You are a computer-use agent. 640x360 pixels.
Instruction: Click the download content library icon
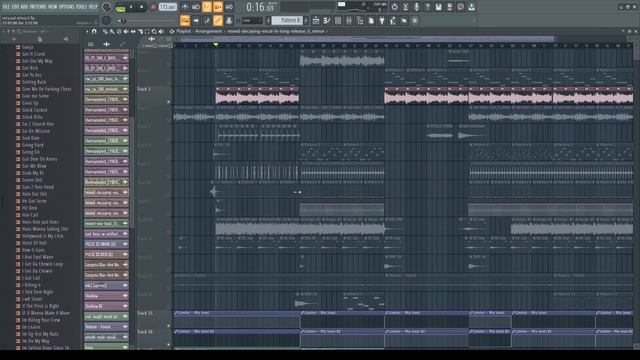(471, 7)
